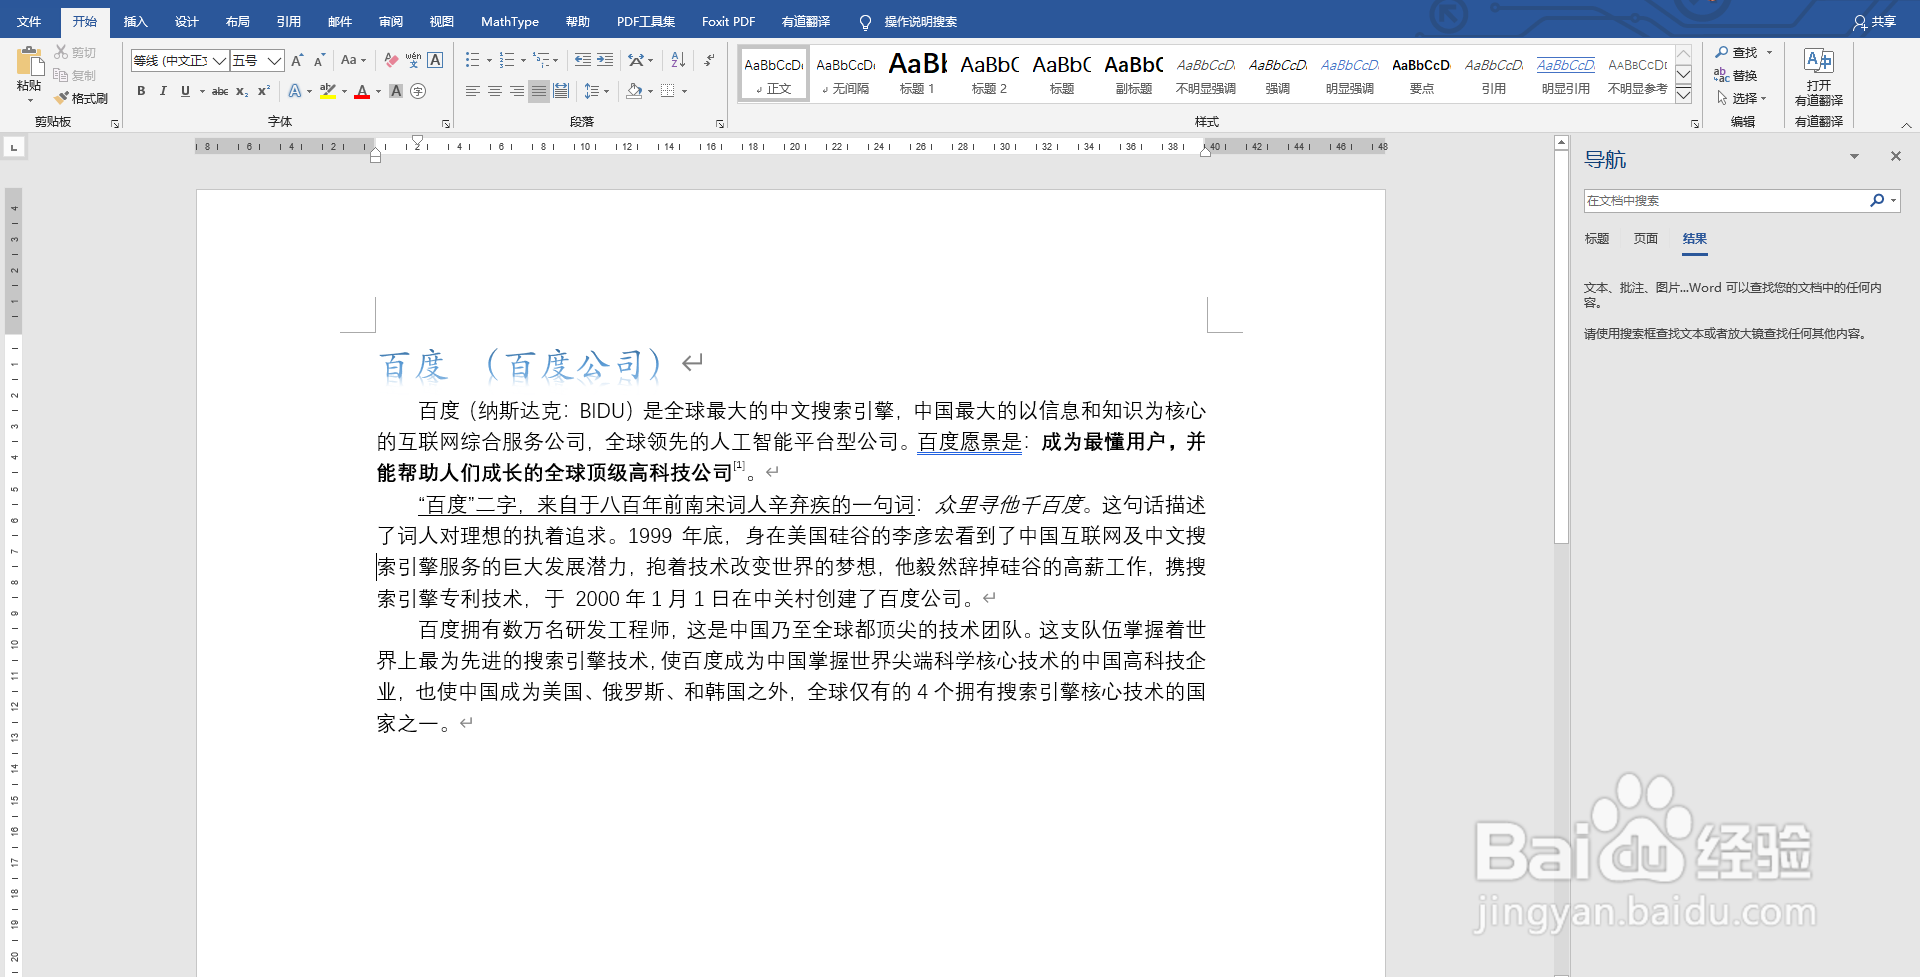Open the Change Case (Aa) dropdown
This screenshot has width=1920, height=977.
tap(353, 61)
